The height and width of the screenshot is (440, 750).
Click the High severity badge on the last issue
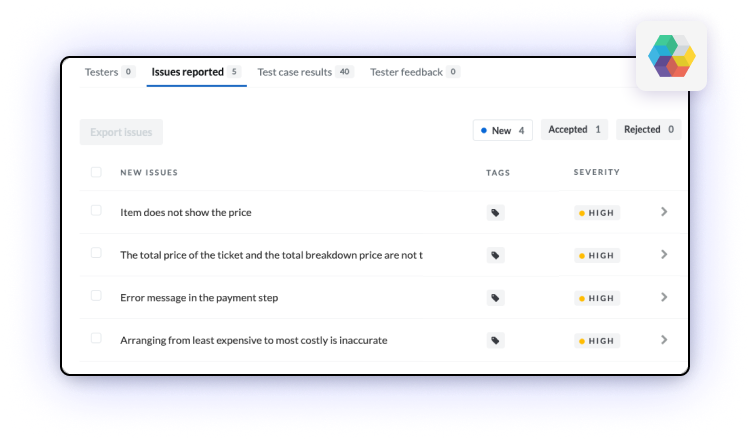click(597, 341)
